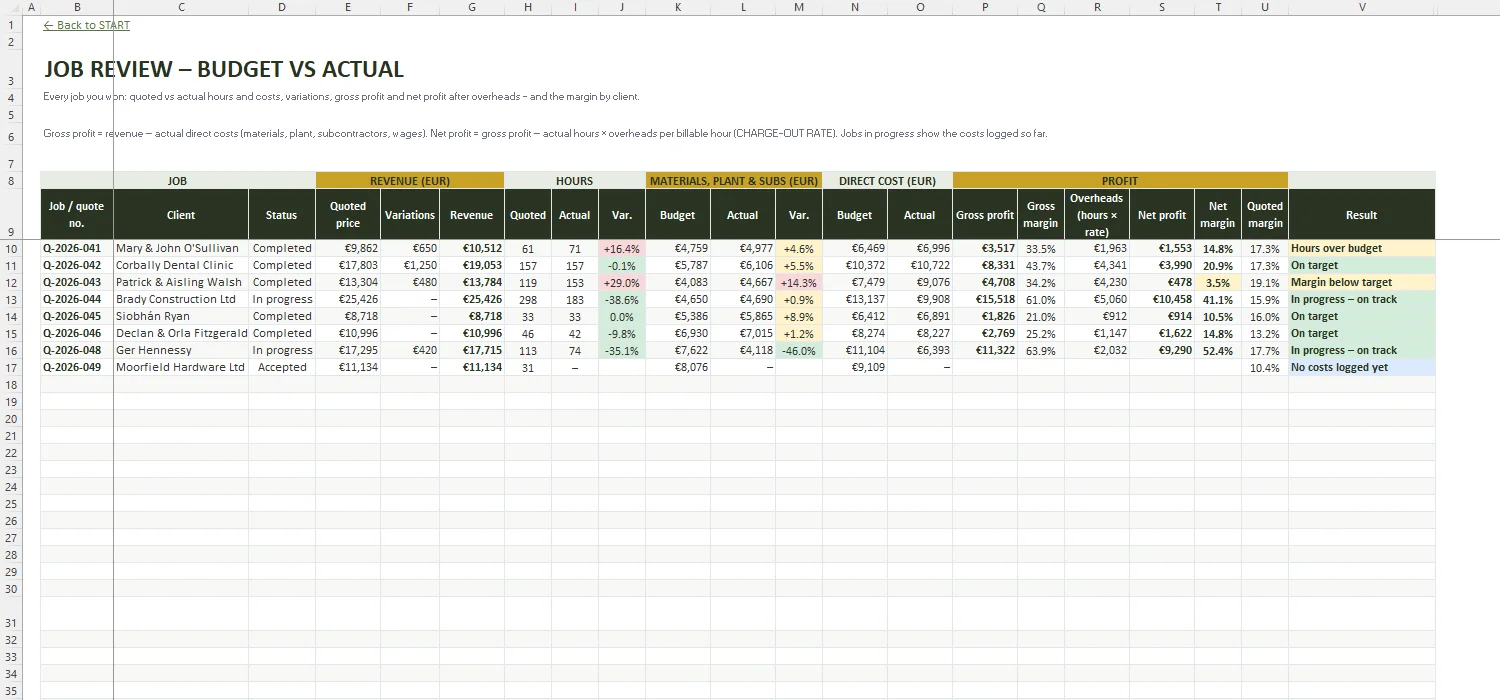Select row 17 header
This screenshot has height=700, width=1500.
pos(11,367)
